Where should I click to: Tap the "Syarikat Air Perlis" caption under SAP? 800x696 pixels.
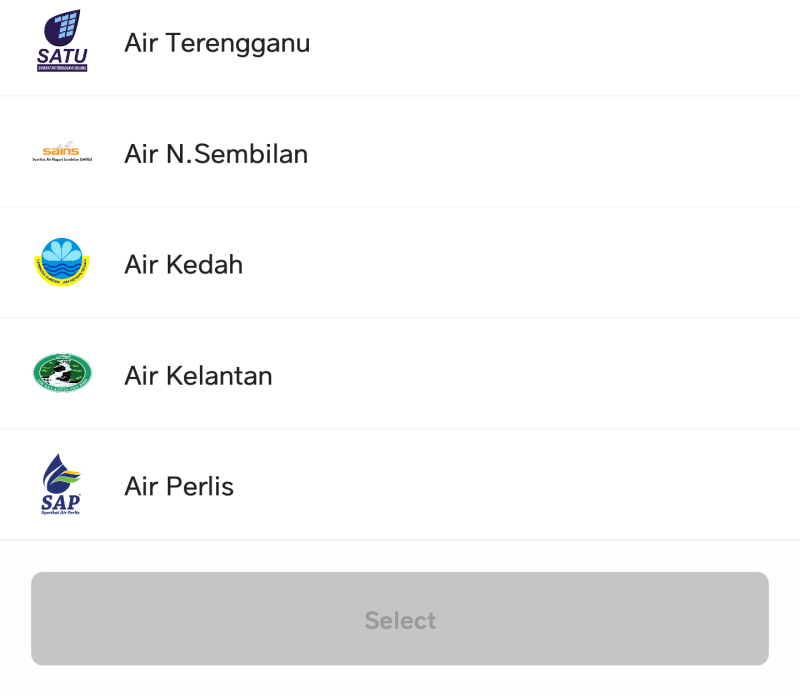61,512
